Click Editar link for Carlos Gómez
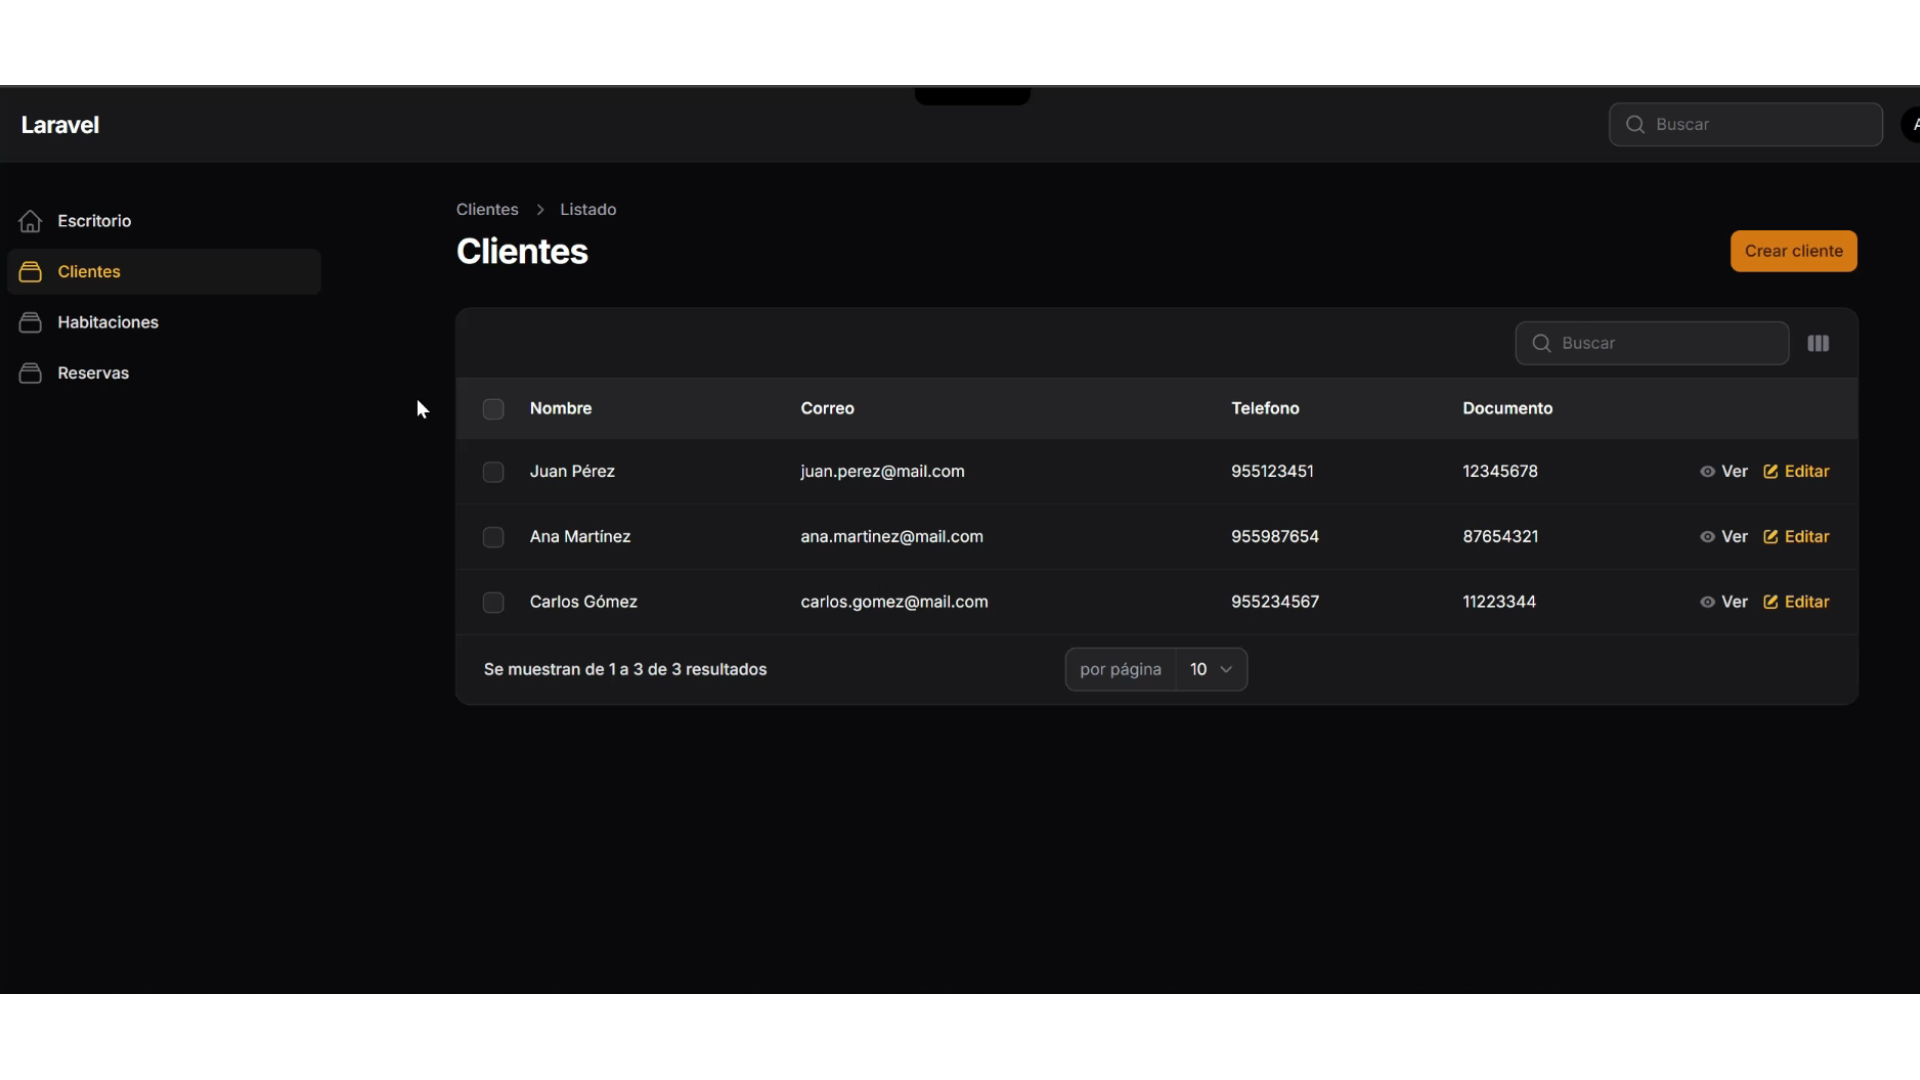This screenshot has height=1080, width=1920. tap(1806, 602)
